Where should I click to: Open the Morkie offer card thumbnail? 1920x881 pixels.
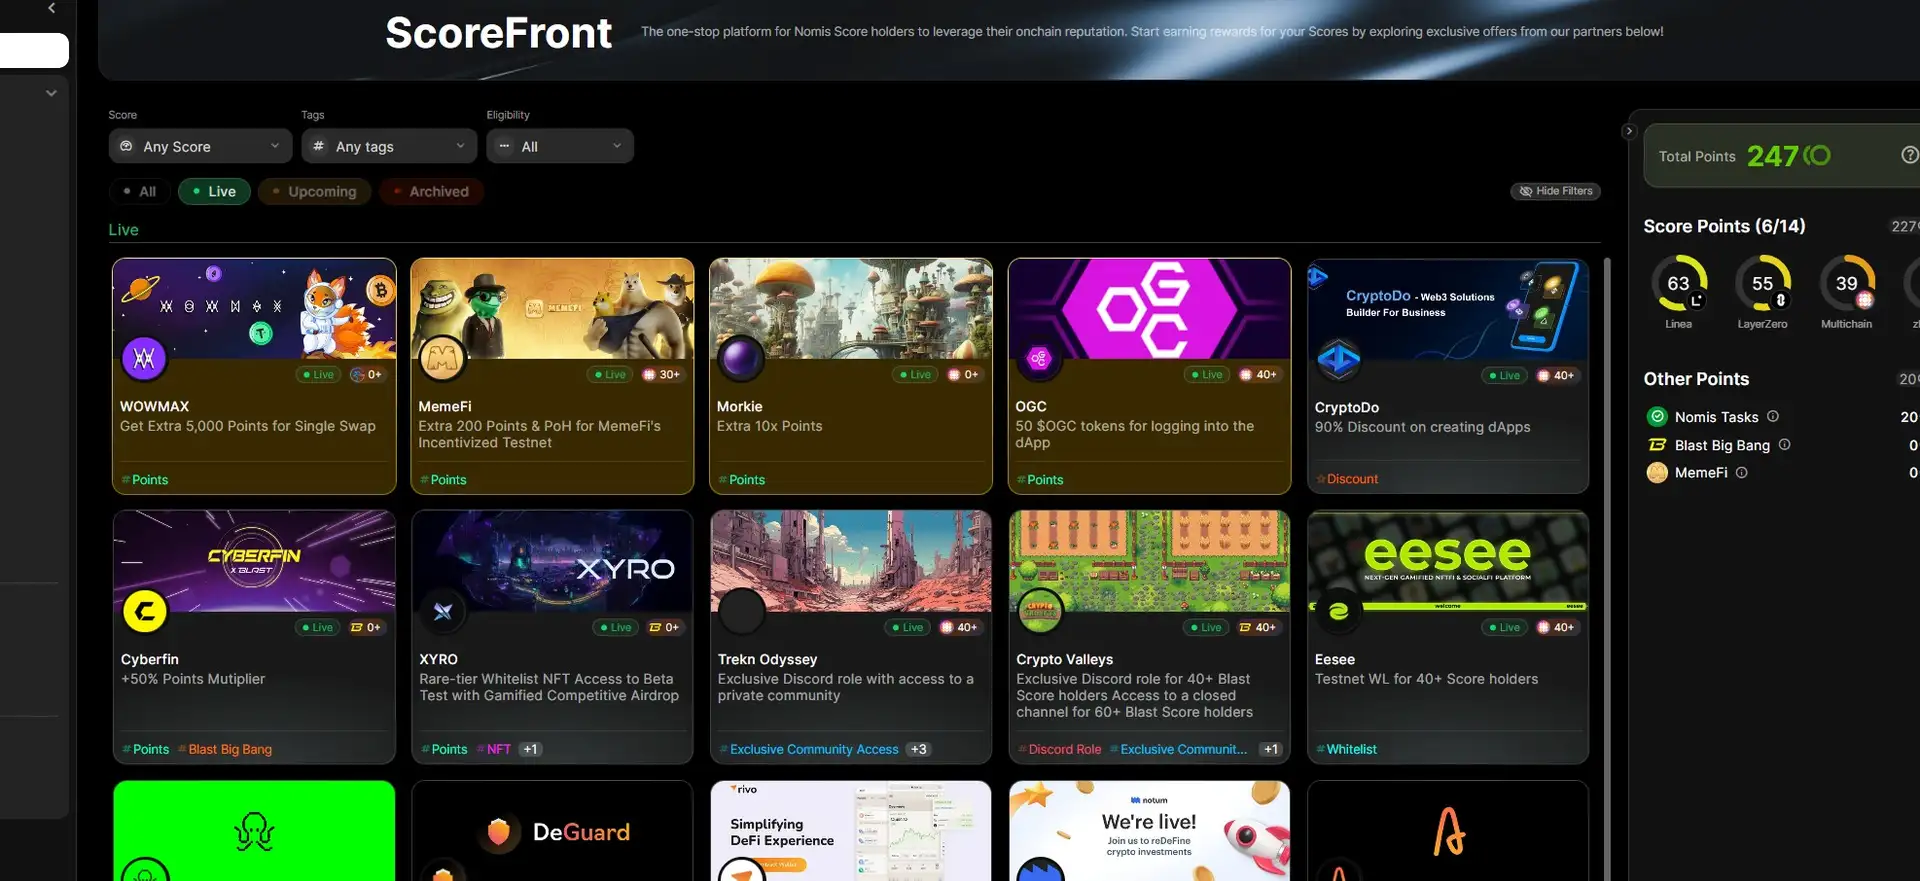850,308
